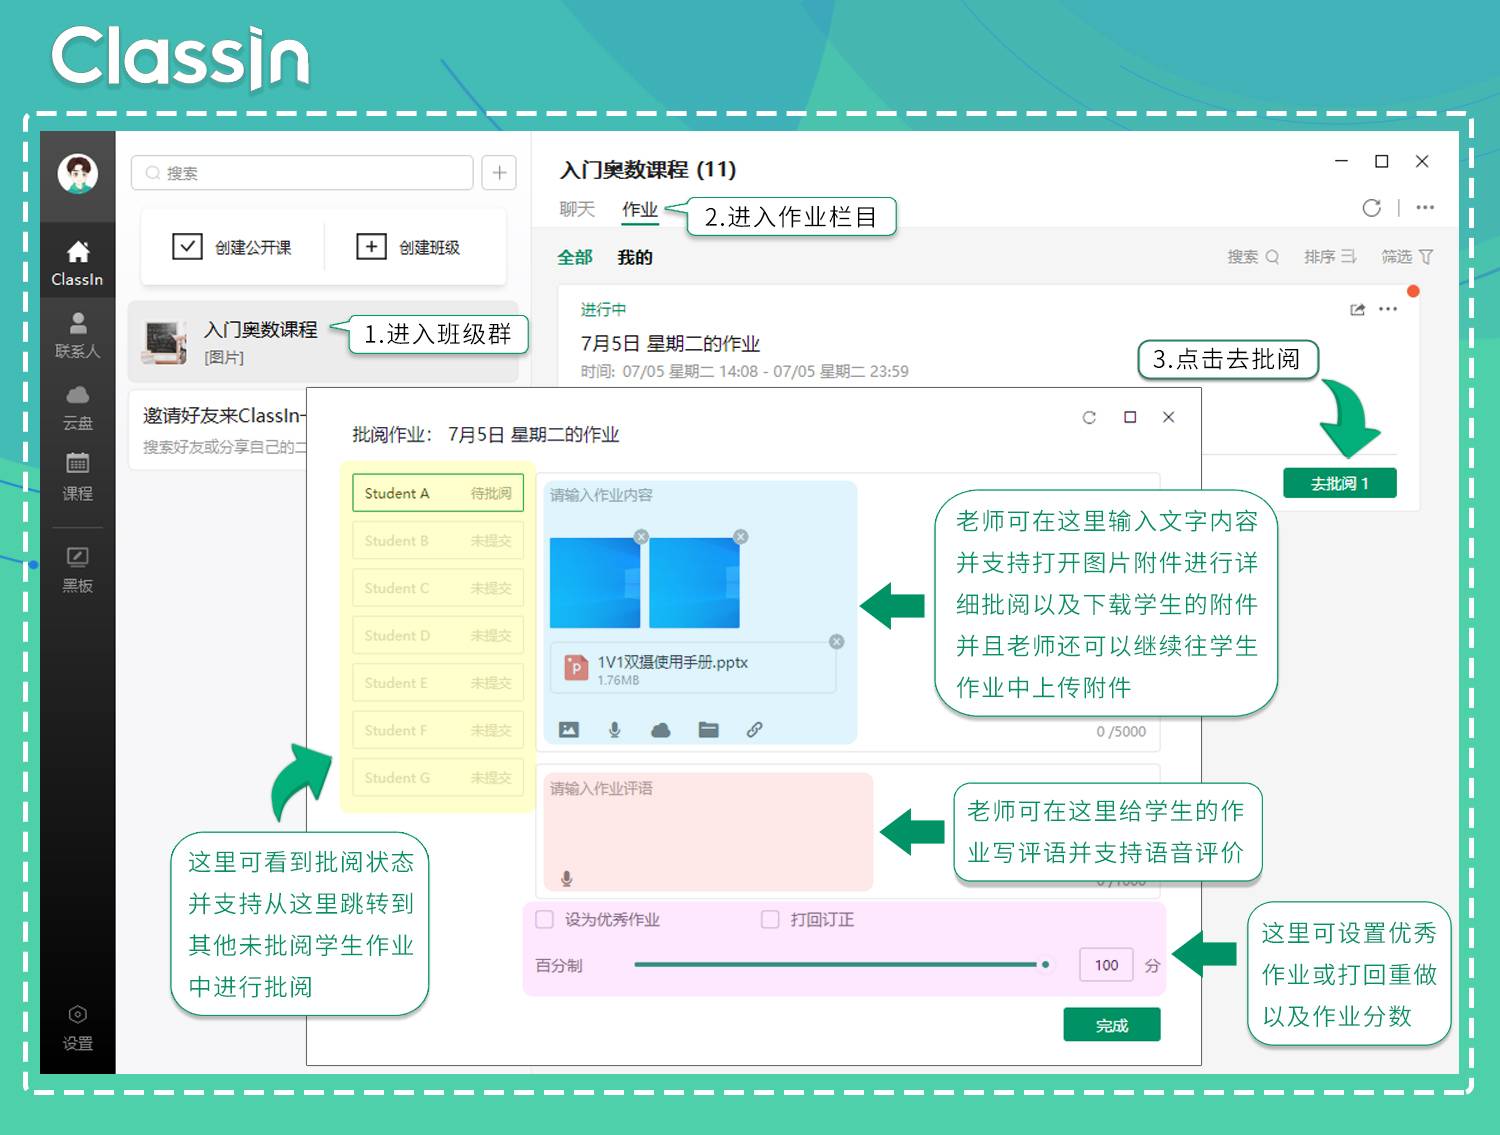Viewport: 1500px width, 1135px height.
Task: Remove the second image attachment
Action: [740, 537]
